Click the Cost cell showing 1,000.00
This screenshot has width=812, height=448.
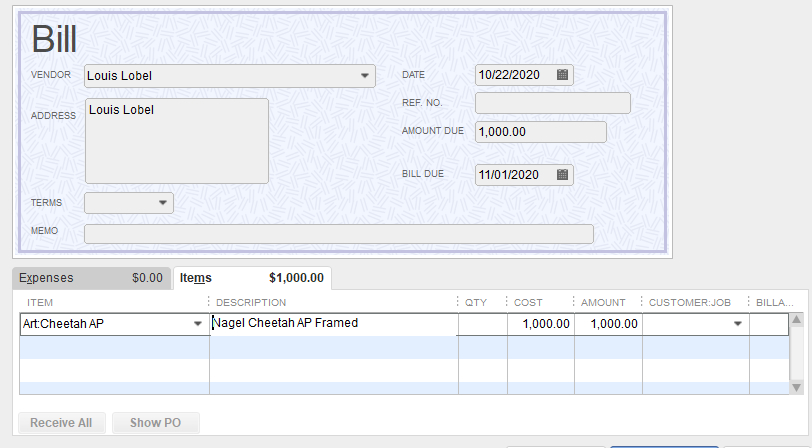click(540, 324)
